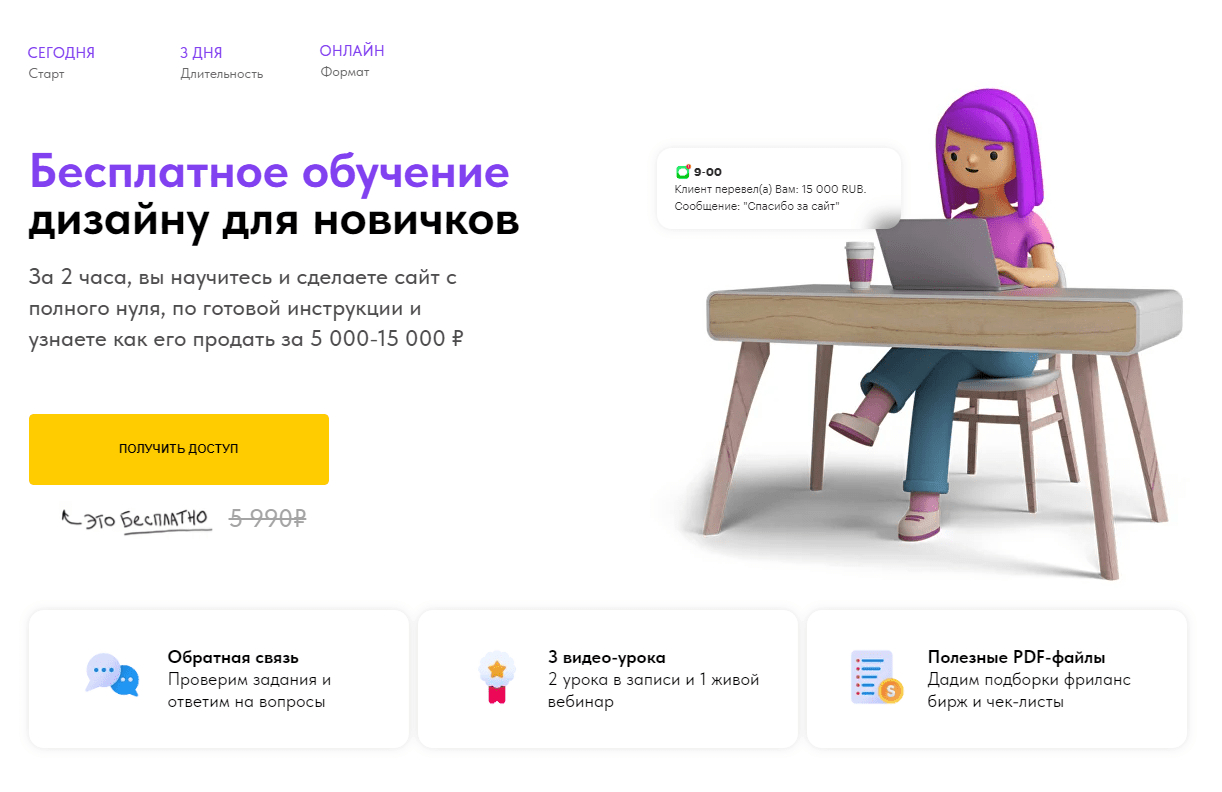Select the ОНЛАЙН format label
Image resolution: width=1222 pixels, height=792 pixels.
point(352,51)
